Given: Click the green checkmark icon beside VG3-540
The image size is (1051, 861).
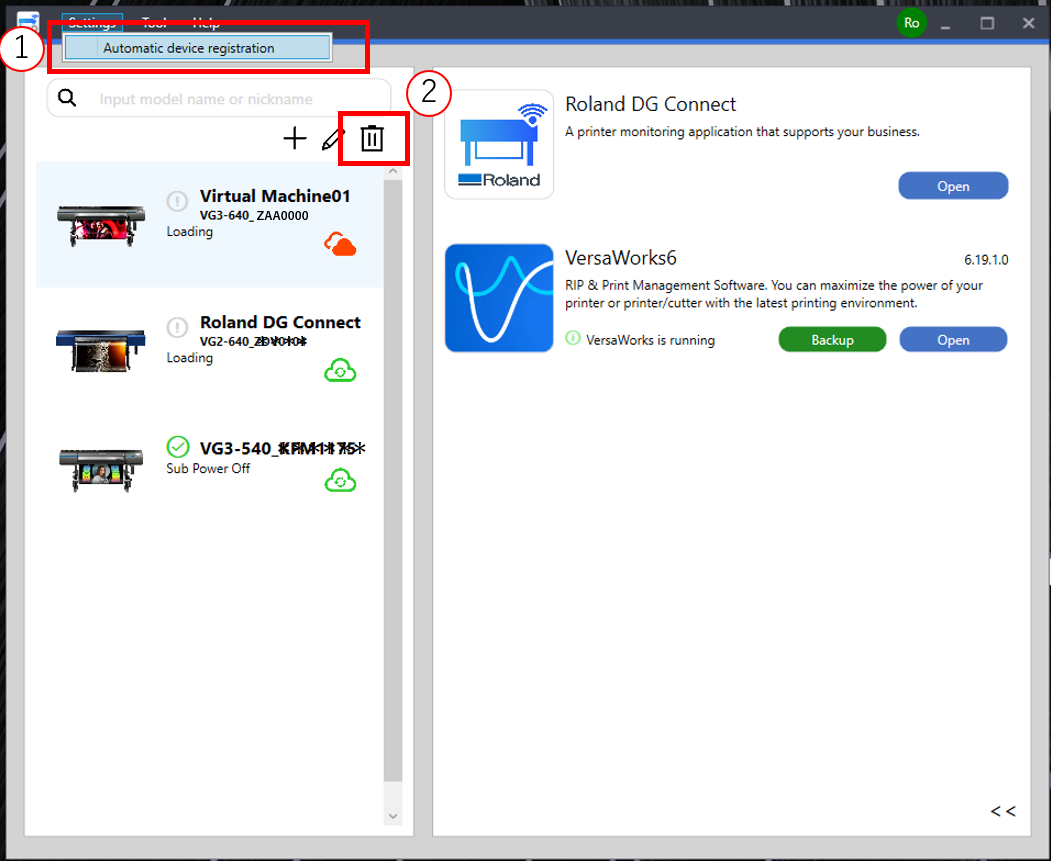Looking at the screenshot, I should (x=178, y=446).
